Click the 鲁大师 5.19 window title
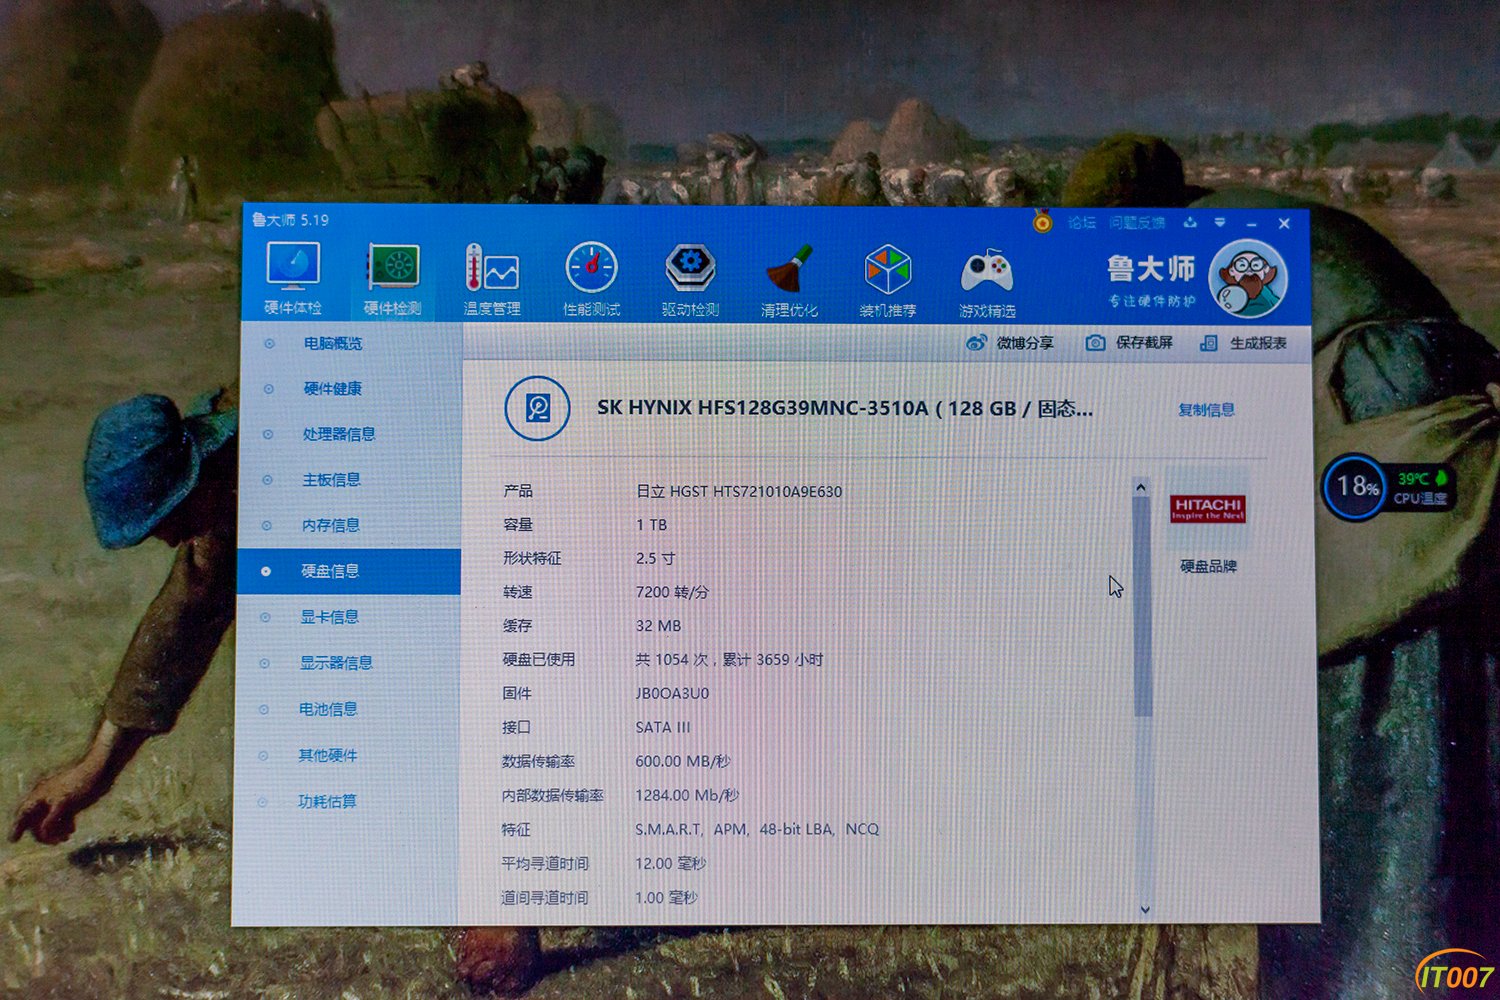 [290, 220]
